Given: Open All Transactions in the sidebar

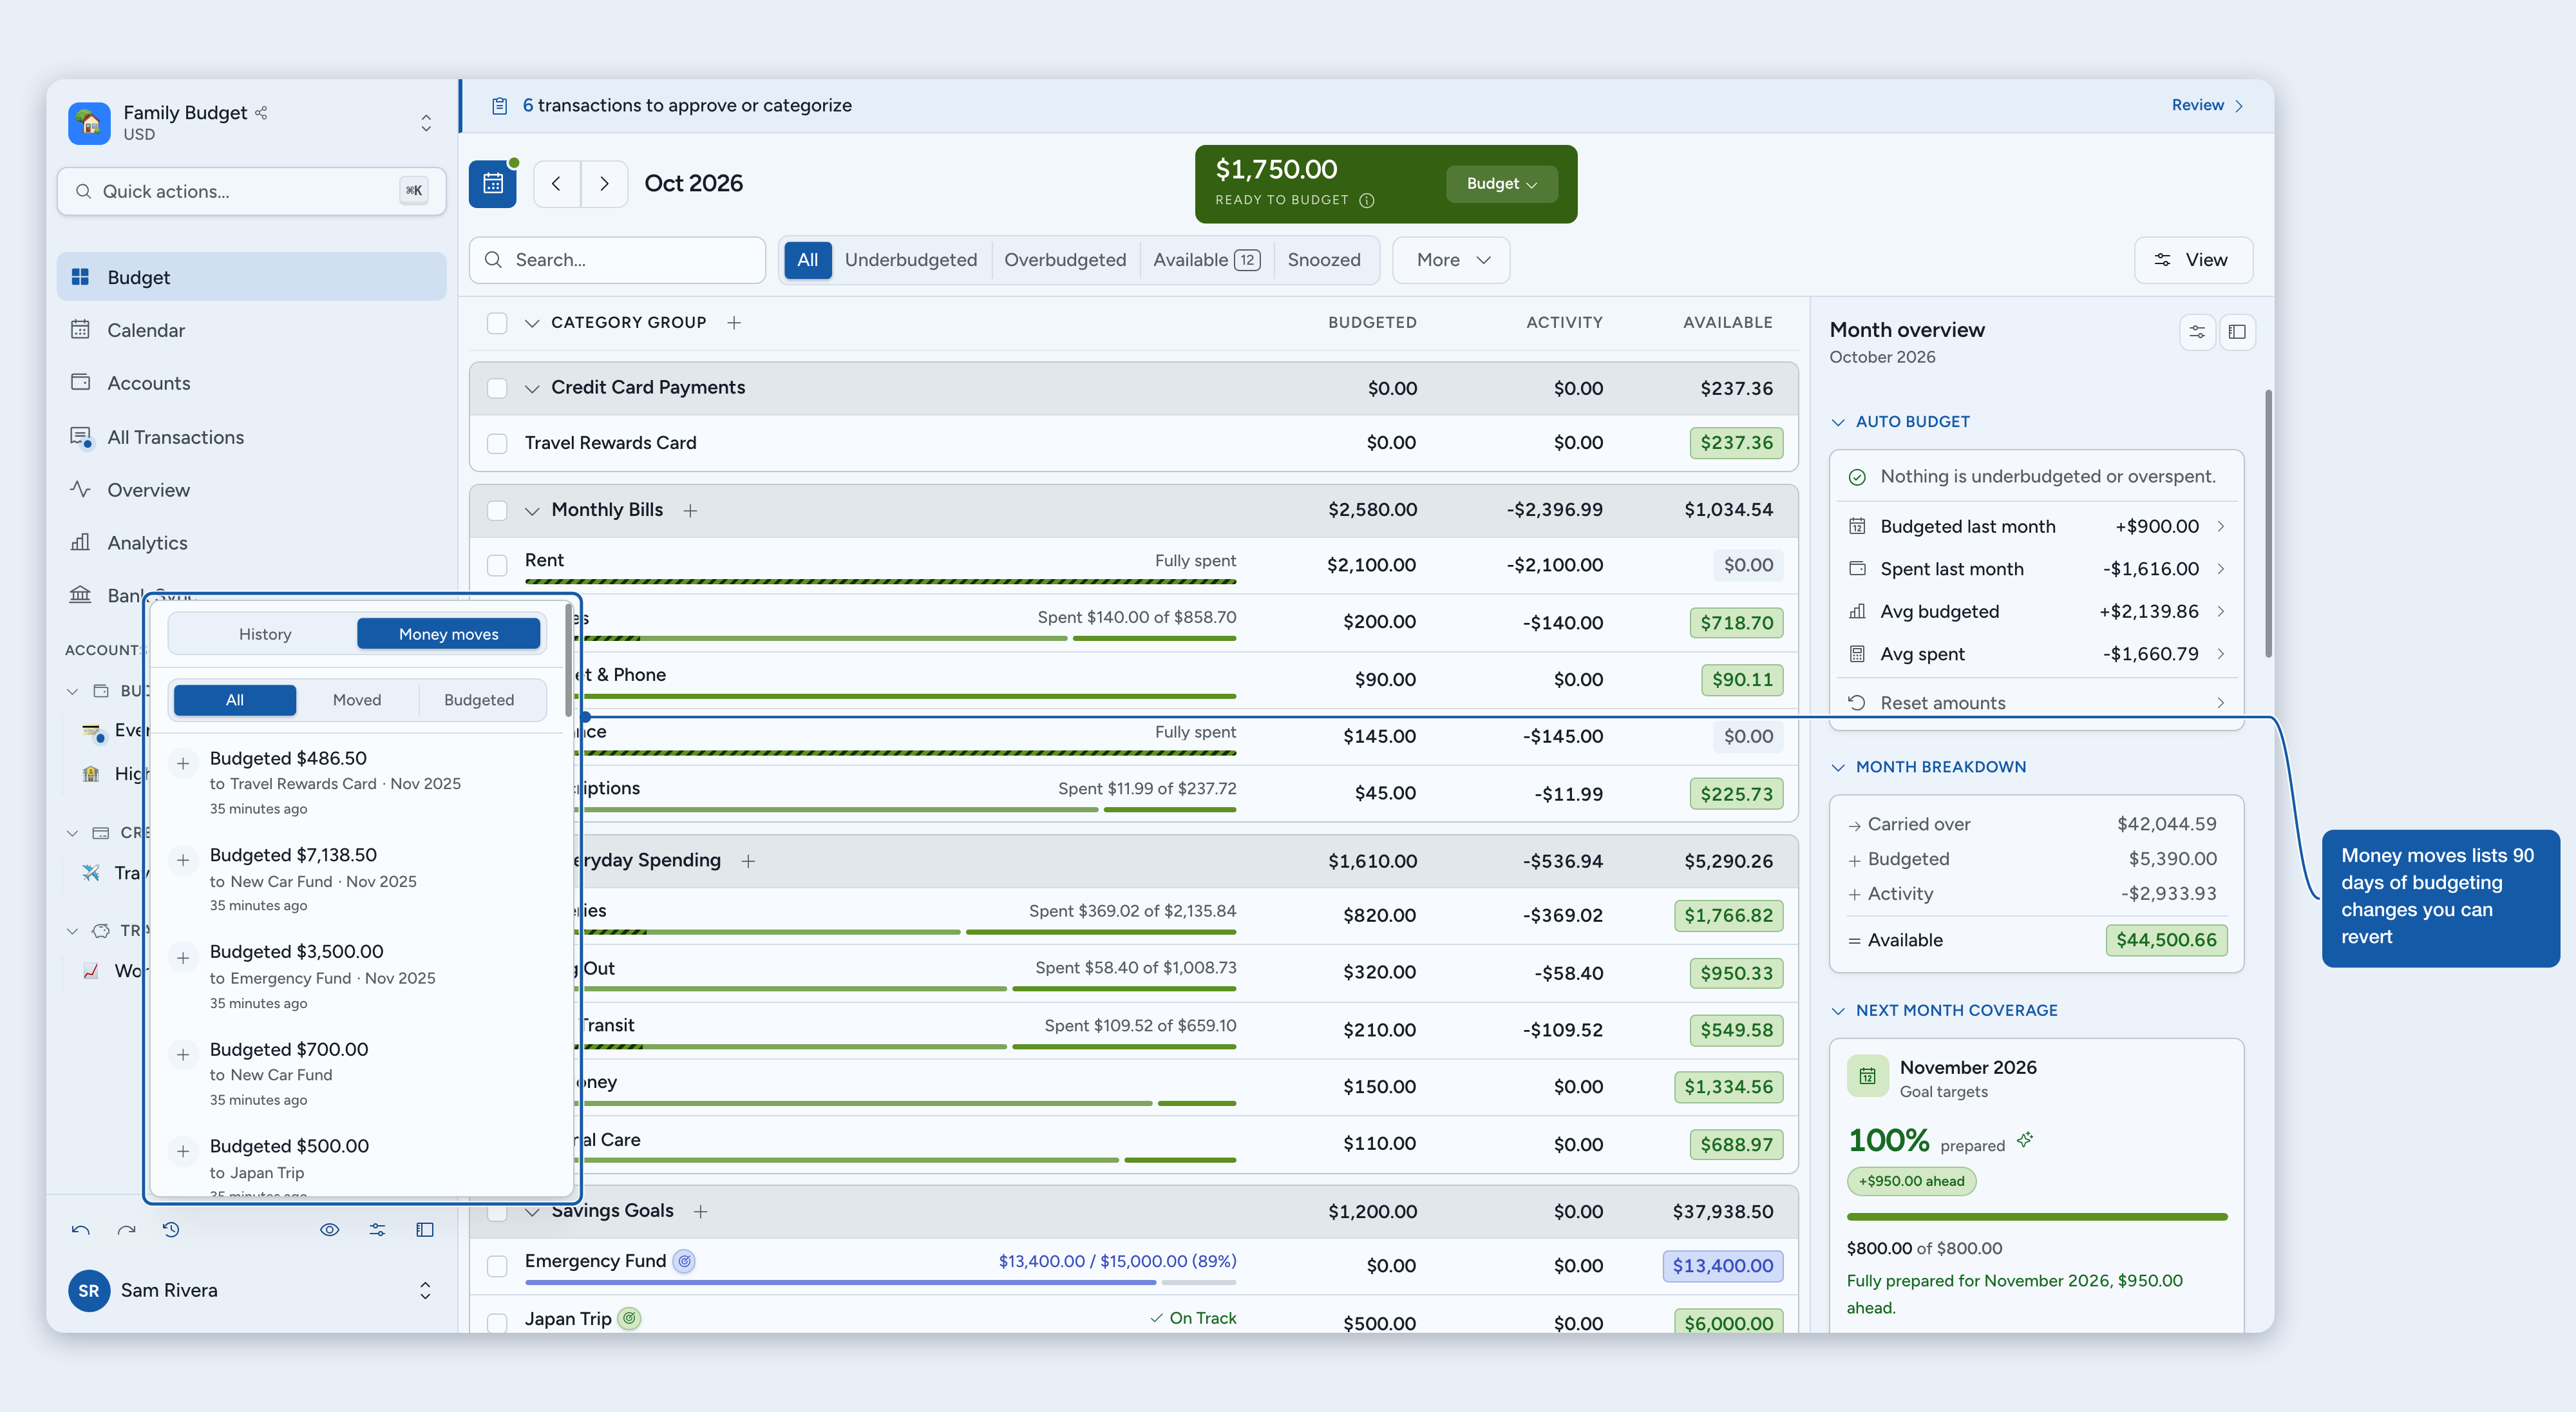Looking at the screenshot, I should 251,437.
